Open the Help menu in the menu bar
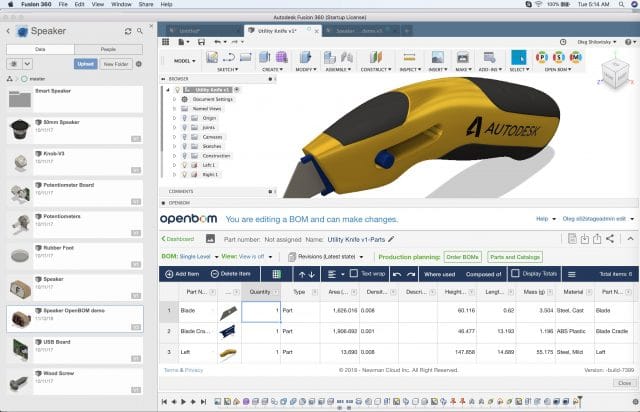 coord(166,4)
